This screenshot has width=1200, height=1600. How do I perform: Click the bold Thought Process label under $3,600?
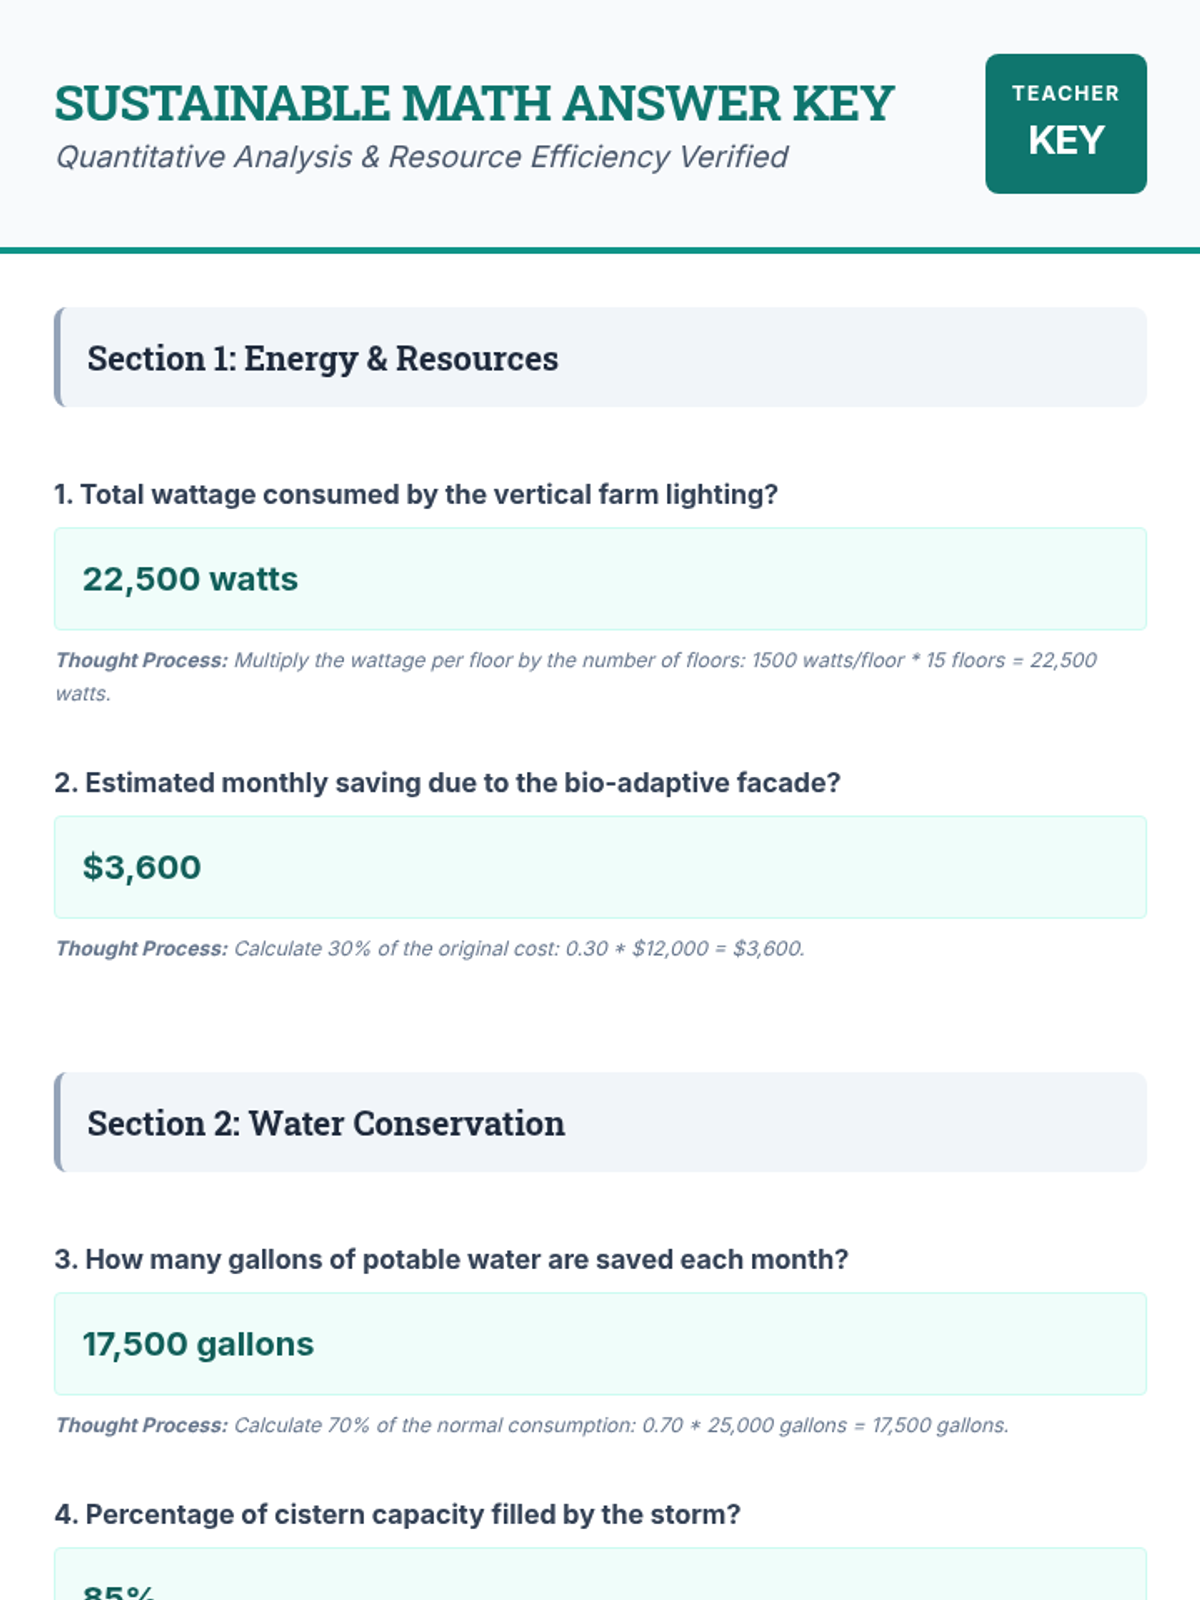[x=141, y=948]
